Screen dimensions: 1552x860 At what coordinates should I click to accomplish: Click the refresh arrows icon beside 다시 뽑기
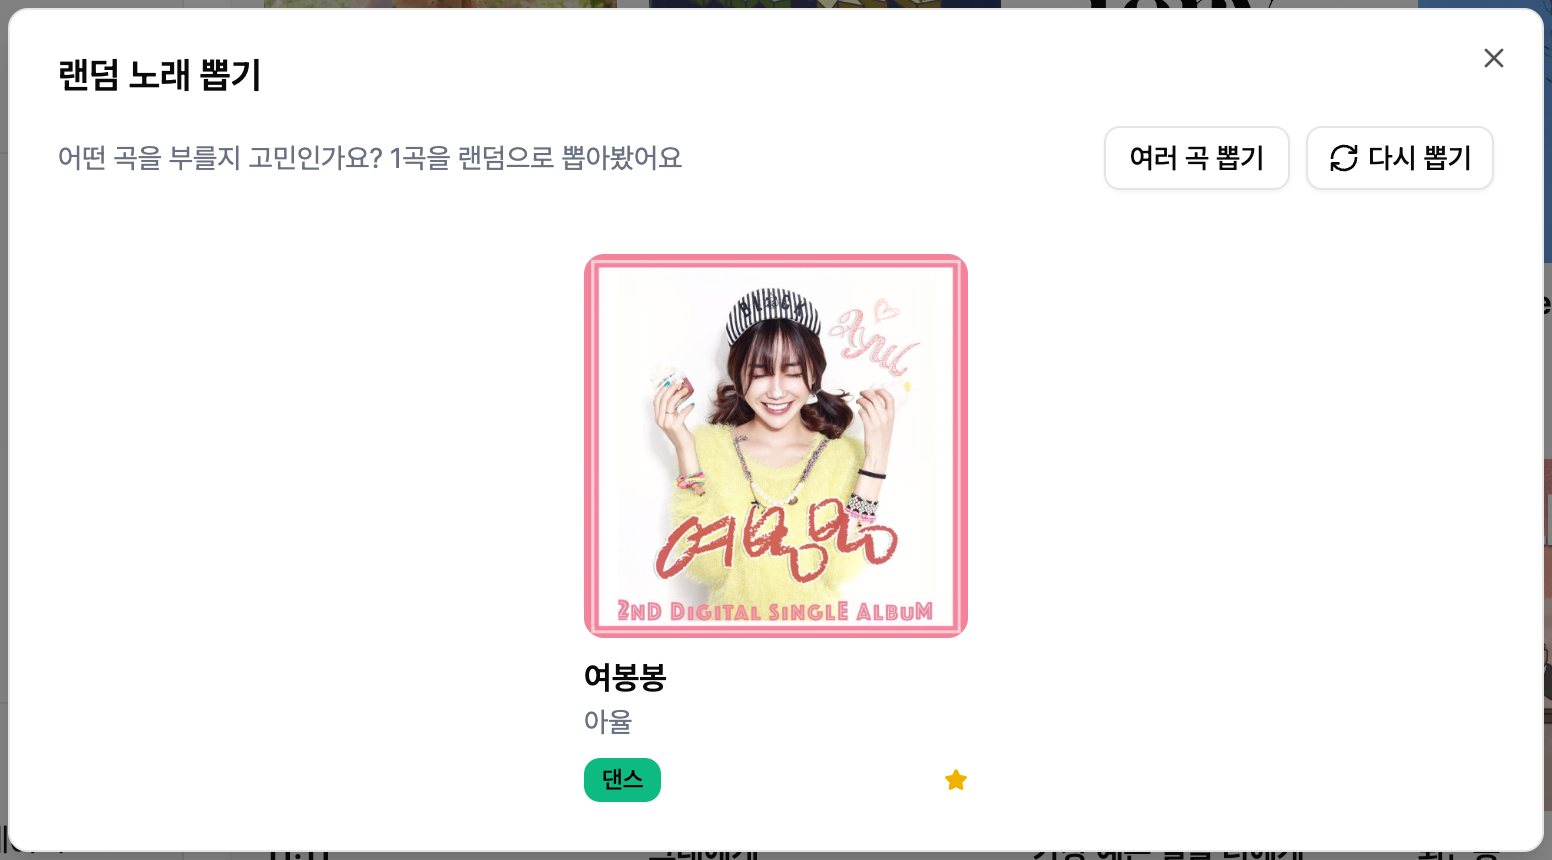[x=1344, y=158]
